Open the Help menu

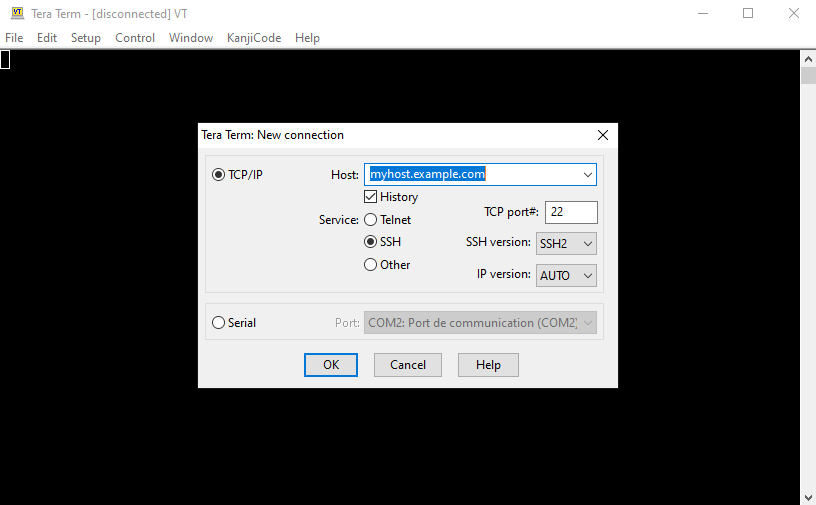(307, 38)
